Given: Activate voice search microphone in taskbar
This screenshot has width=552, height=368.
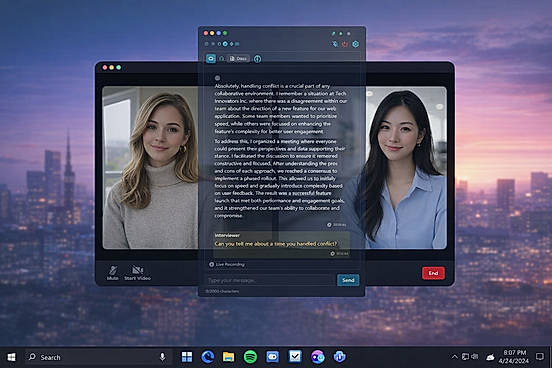Looking at the screenshot, I should pos(162,357).
